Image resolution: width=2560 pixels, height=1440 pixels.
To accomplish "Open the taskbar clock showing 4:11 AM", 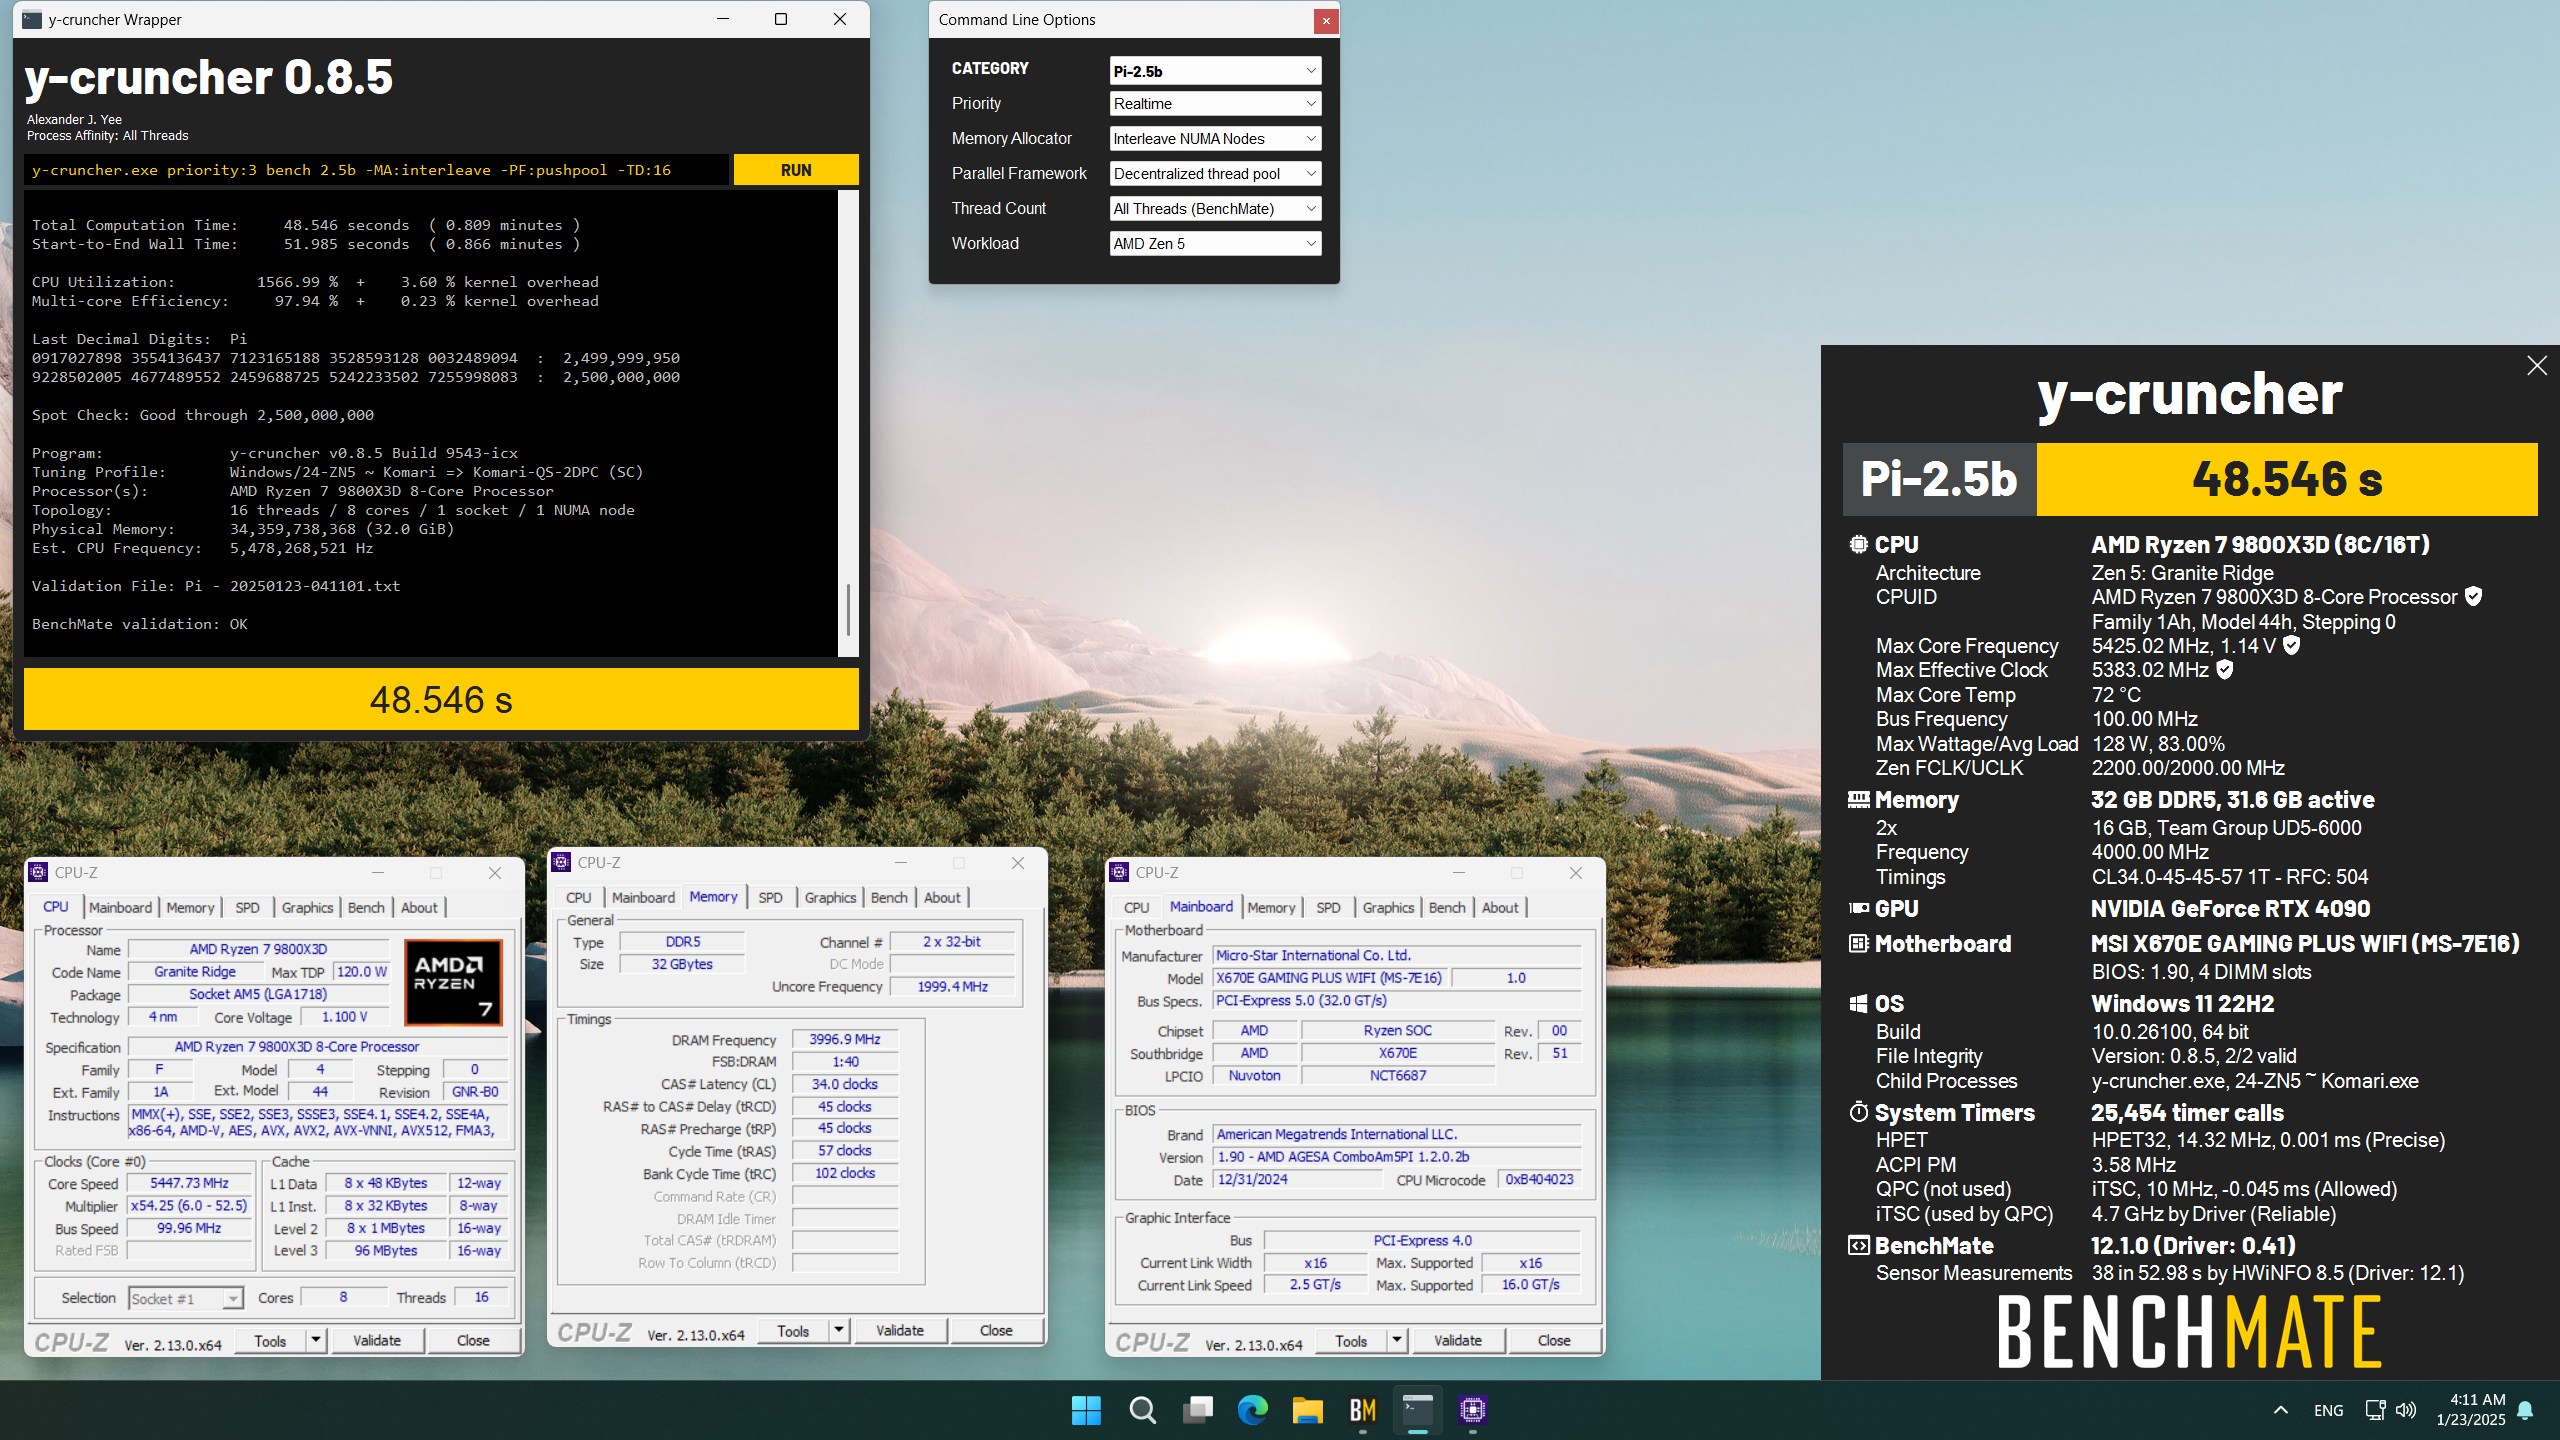I will click(x=2472, y=1410).
